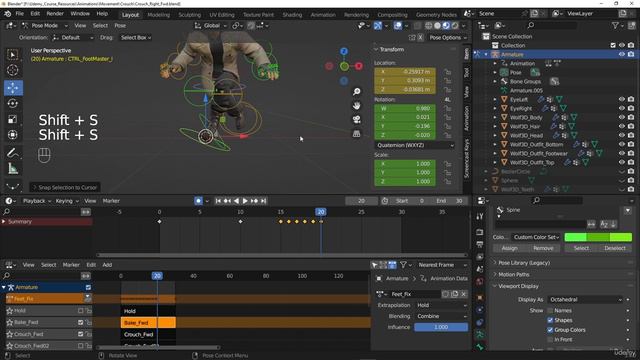This screenshot has height=360, width=640.
Task: Open Quaternion rotation mode dropdown
Action: pyautogui.click(x=414, y=145)
